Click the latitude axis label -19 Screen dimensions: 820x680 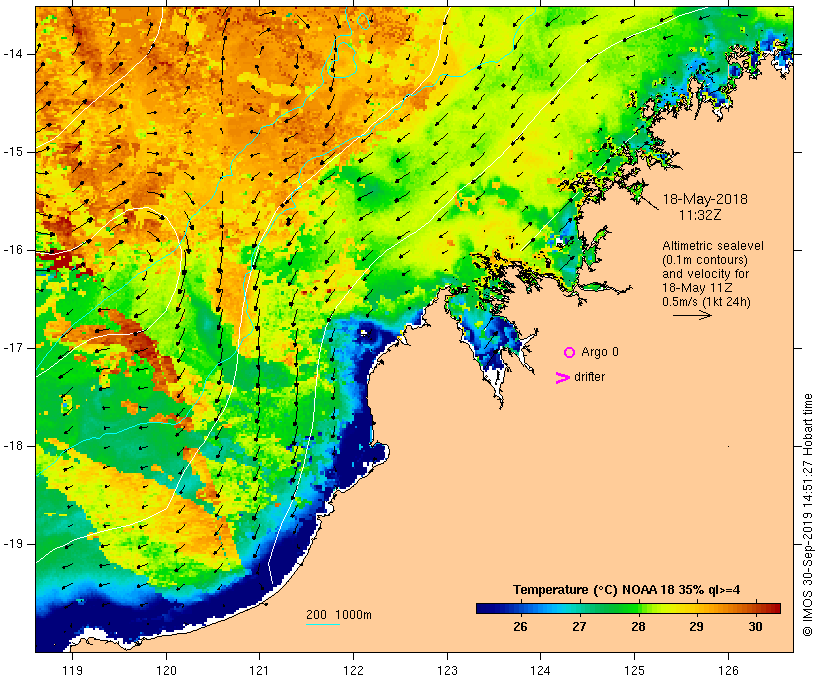point(13,544)
